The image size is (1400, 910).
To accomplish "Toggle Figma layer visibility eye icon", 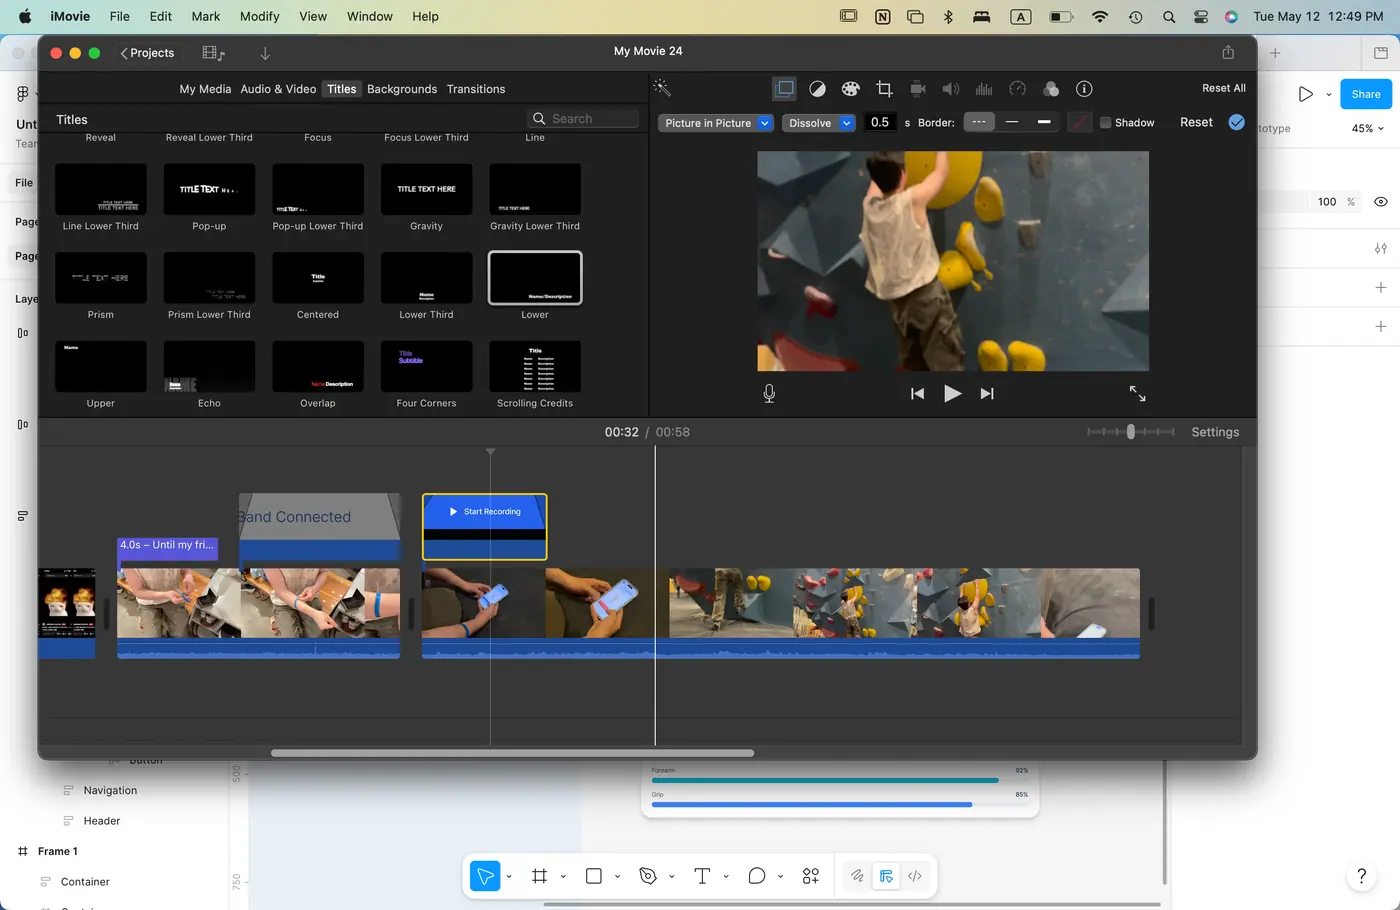I will pyautogui.click(x=1381, y=202).
